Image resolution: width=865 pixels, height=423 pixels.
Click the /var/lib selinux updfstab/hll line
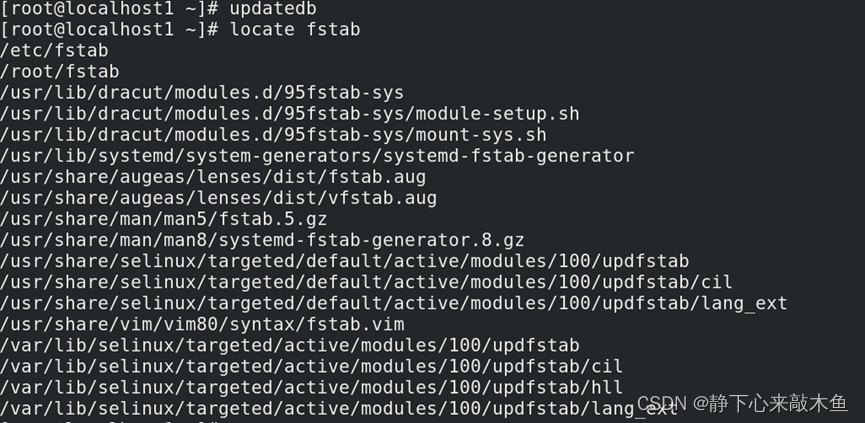point(312,387)
